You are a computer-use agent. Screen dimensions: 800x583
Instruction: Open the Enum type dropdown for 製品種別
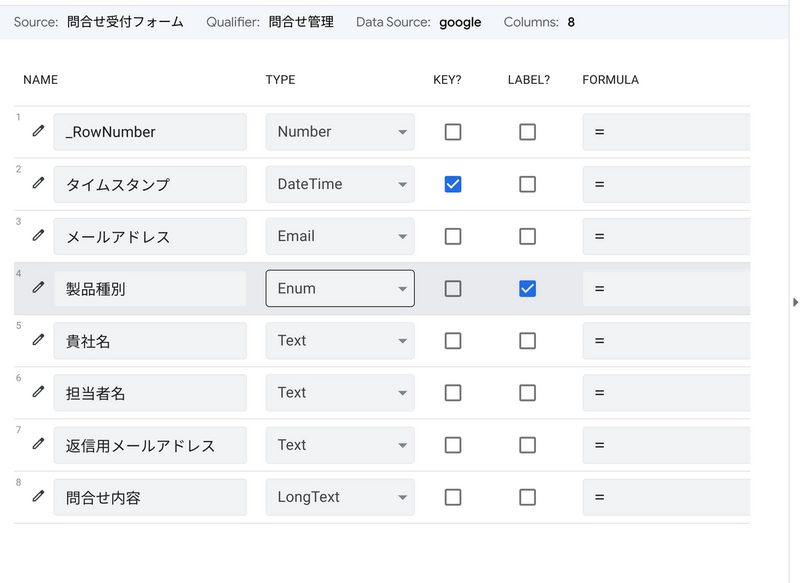click(x=340, y=288)
